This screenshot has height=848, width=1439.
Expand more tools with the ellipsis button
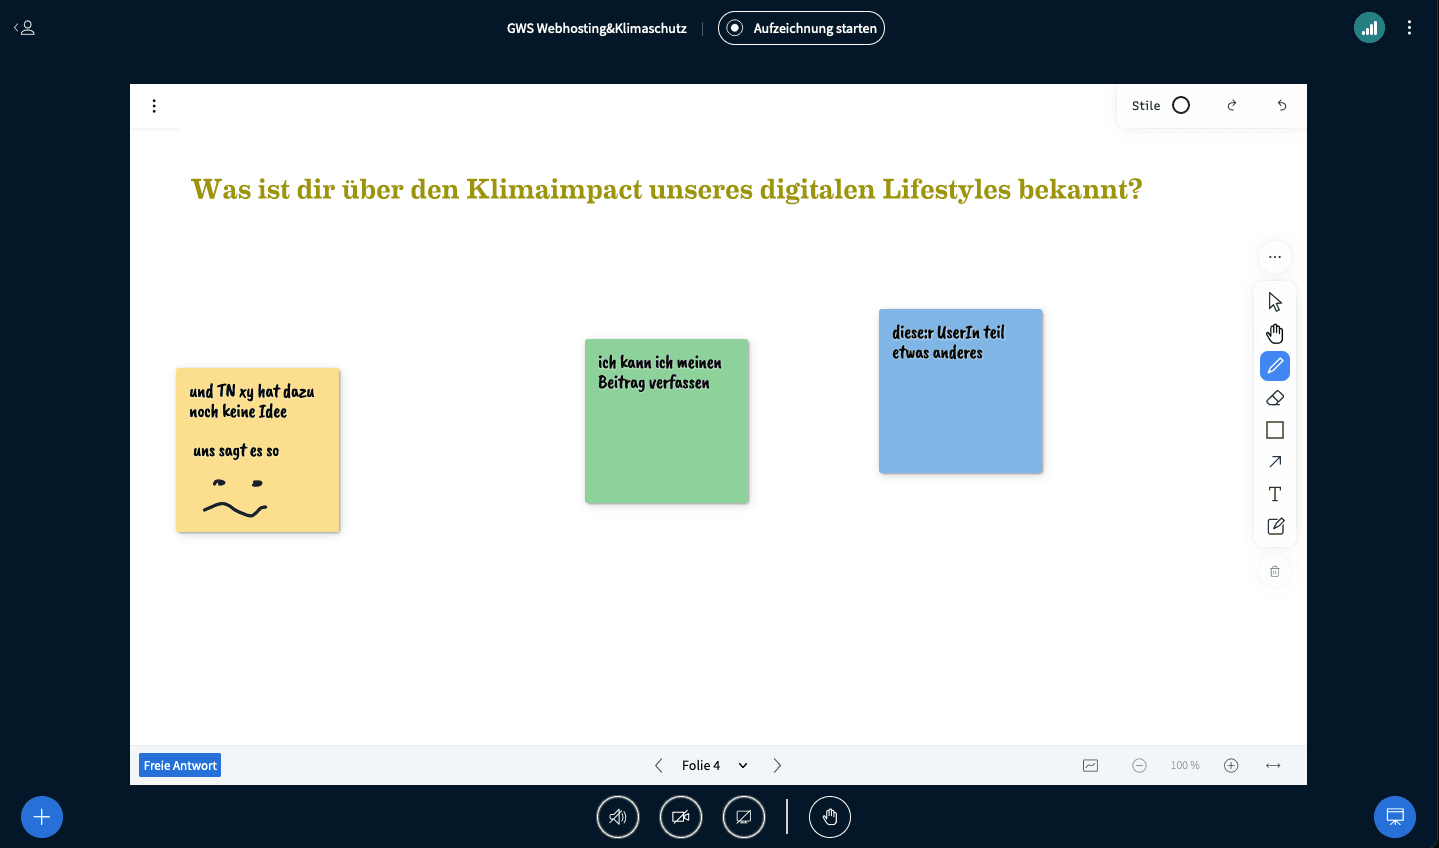click(1275, 257)
